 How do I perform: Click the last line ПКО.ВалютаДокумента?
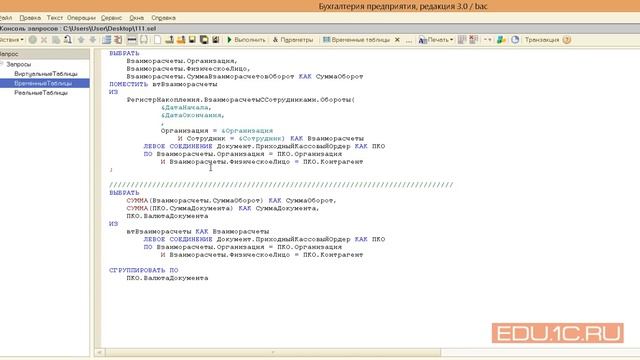[x=167, y=278]
